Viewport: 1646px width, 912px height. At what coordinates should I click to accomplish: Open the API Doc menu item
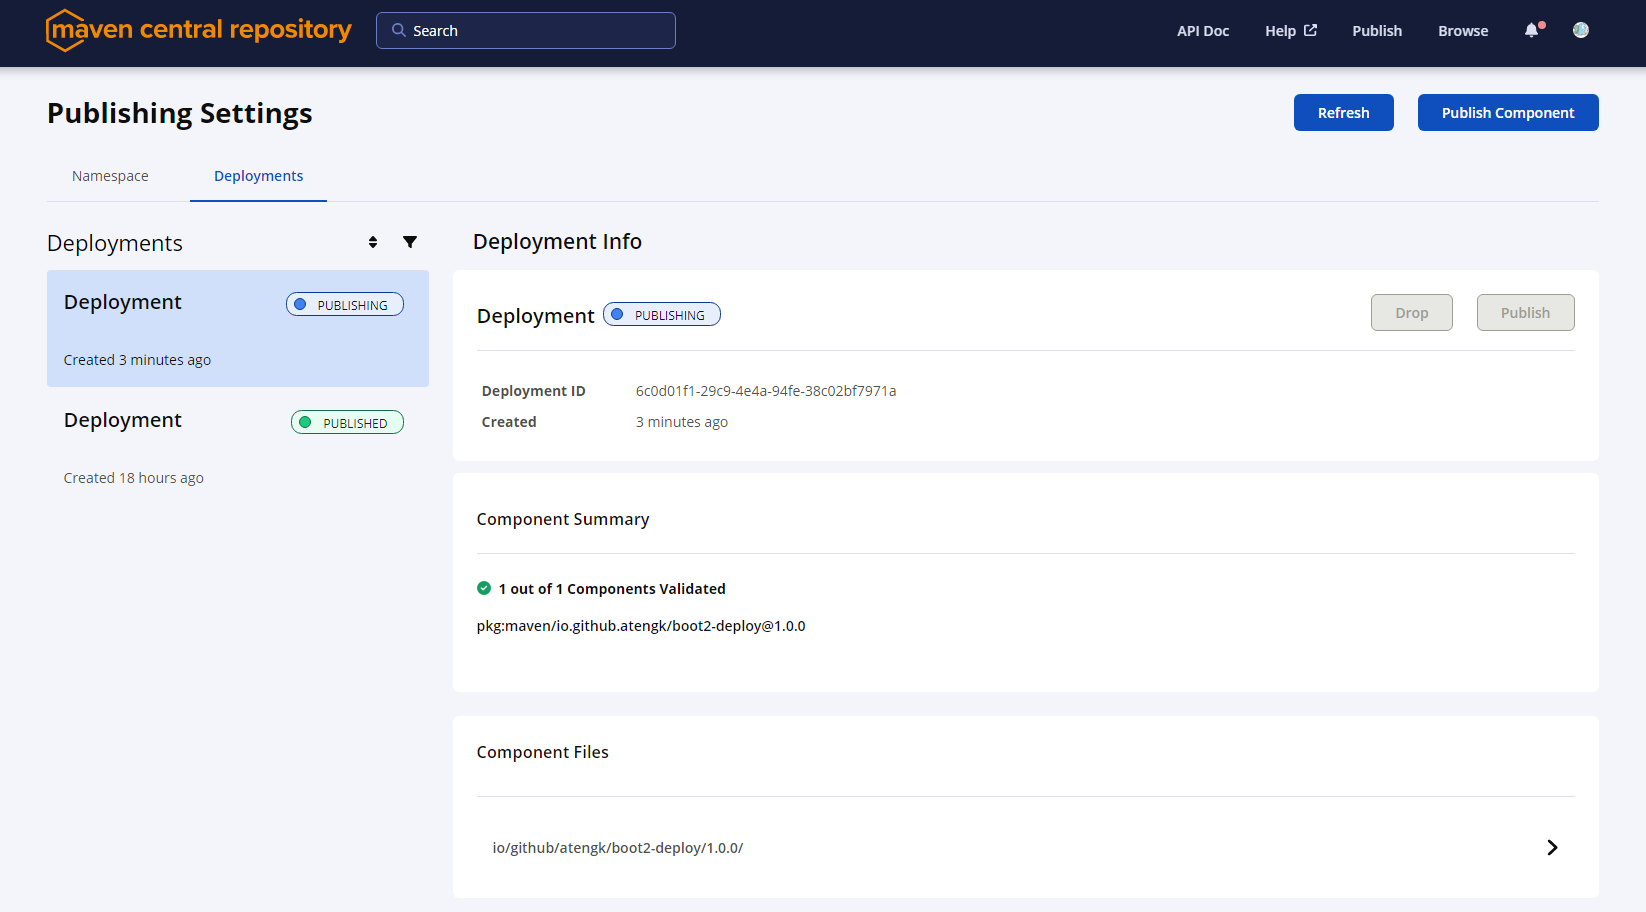click(x=1202, y=31)
